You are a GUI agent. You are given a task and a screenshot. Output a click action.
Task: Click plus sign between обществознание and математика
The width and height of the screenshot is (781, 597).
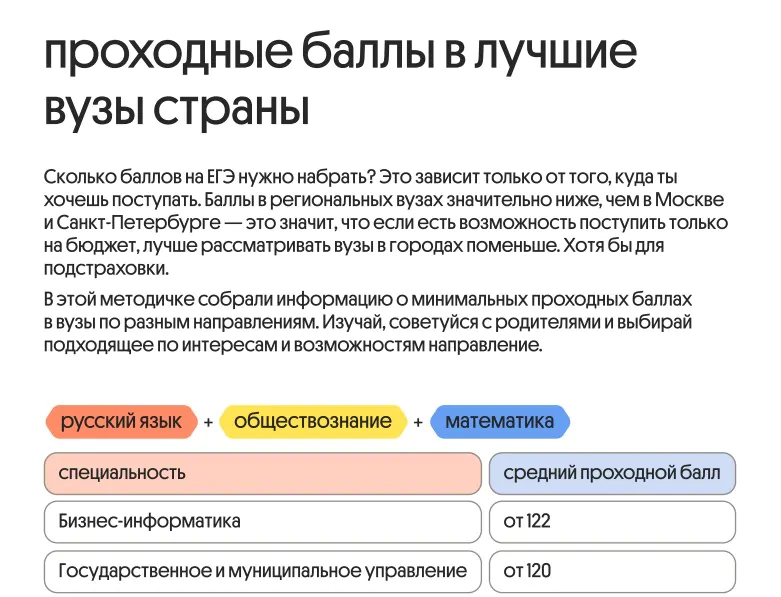pyautogui.click(x=418, y=423)
